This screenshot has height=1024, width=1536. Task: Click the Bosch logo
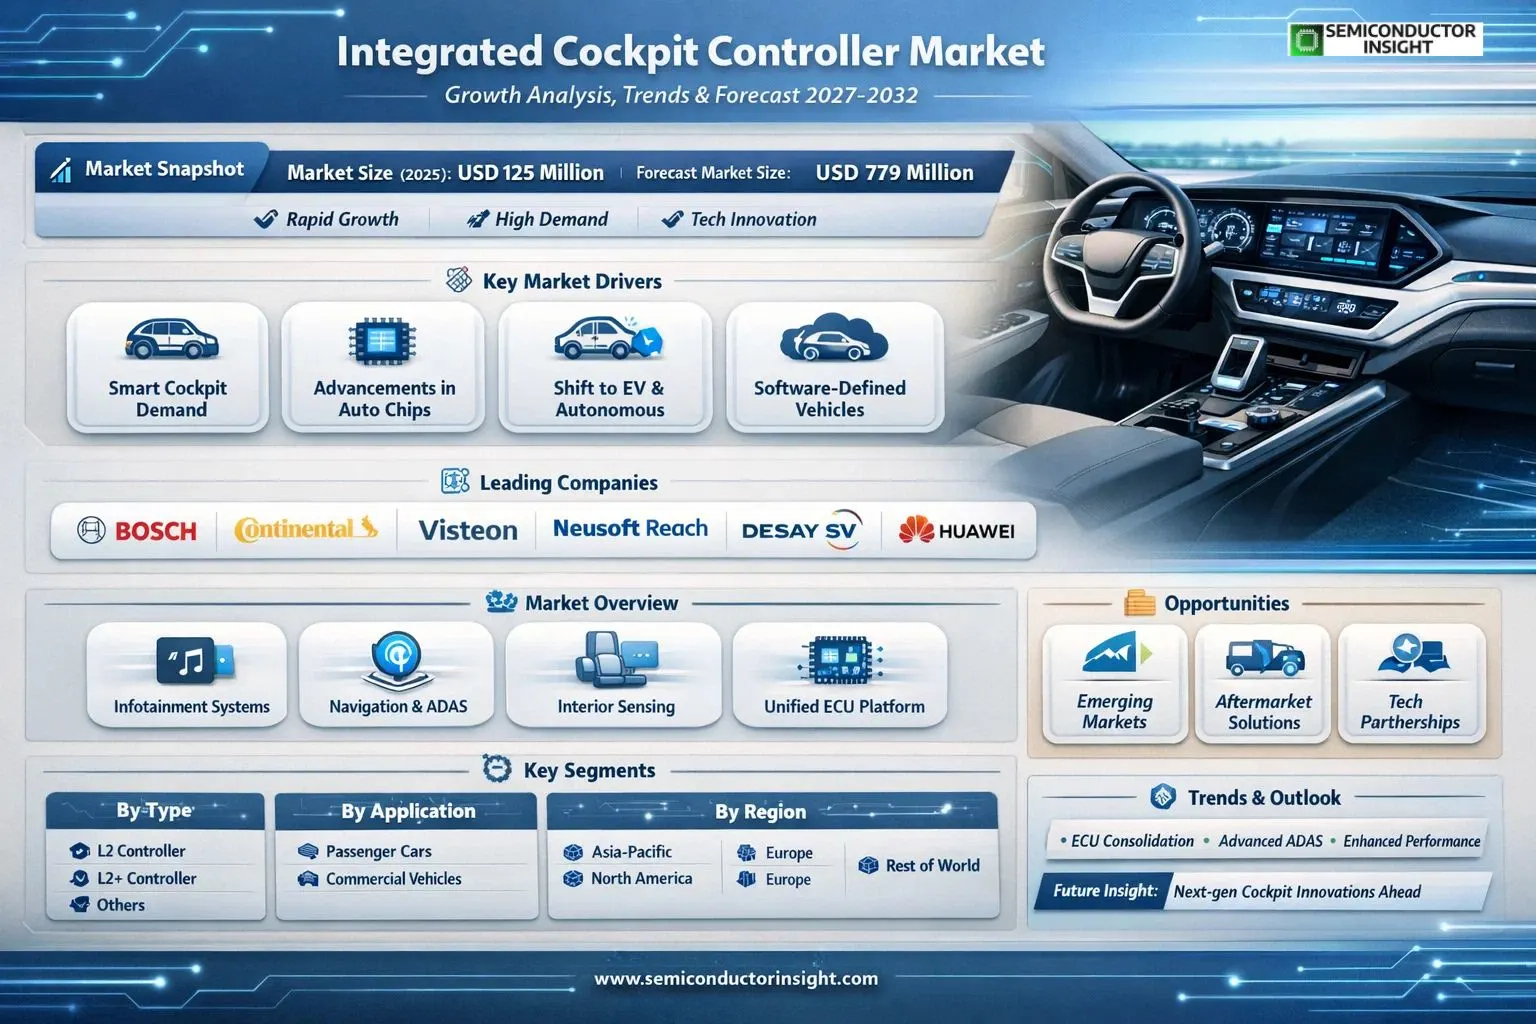click(137, 530)
